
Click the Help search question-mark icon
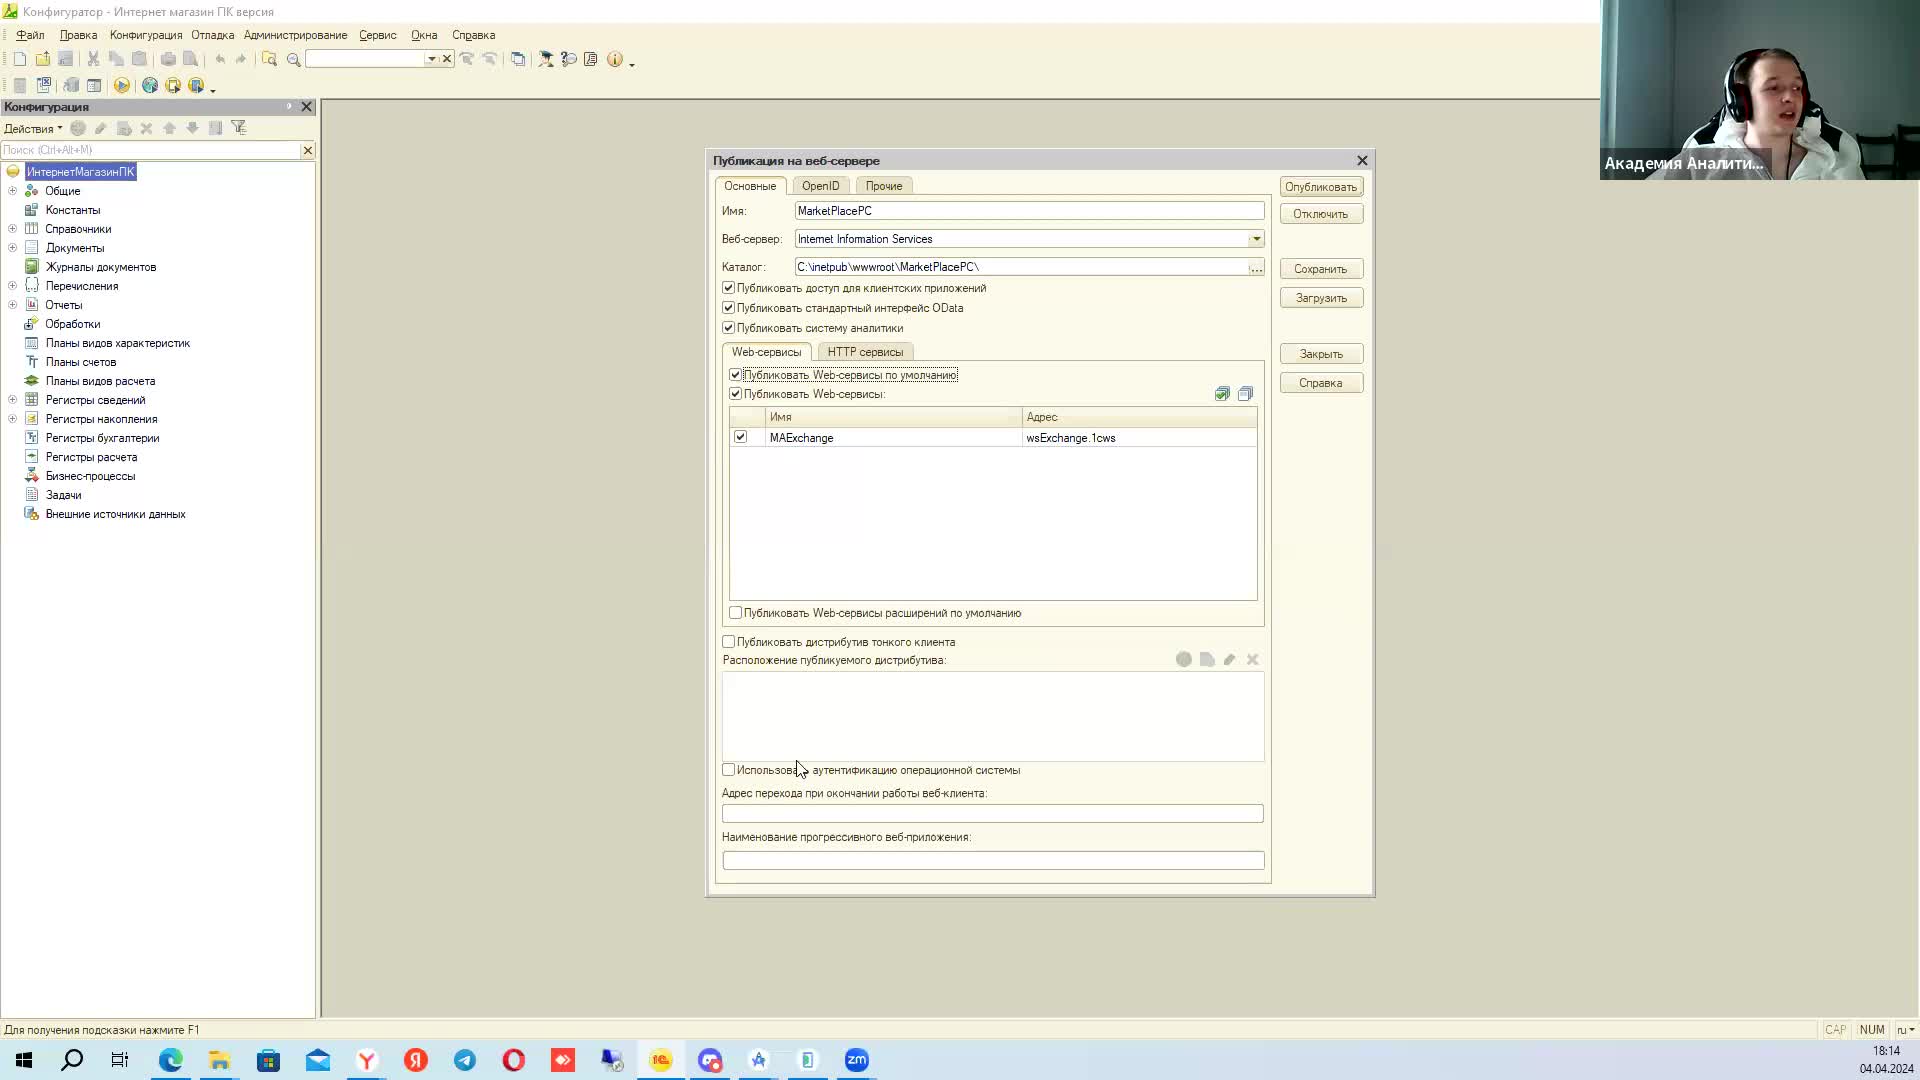(568, 59)
